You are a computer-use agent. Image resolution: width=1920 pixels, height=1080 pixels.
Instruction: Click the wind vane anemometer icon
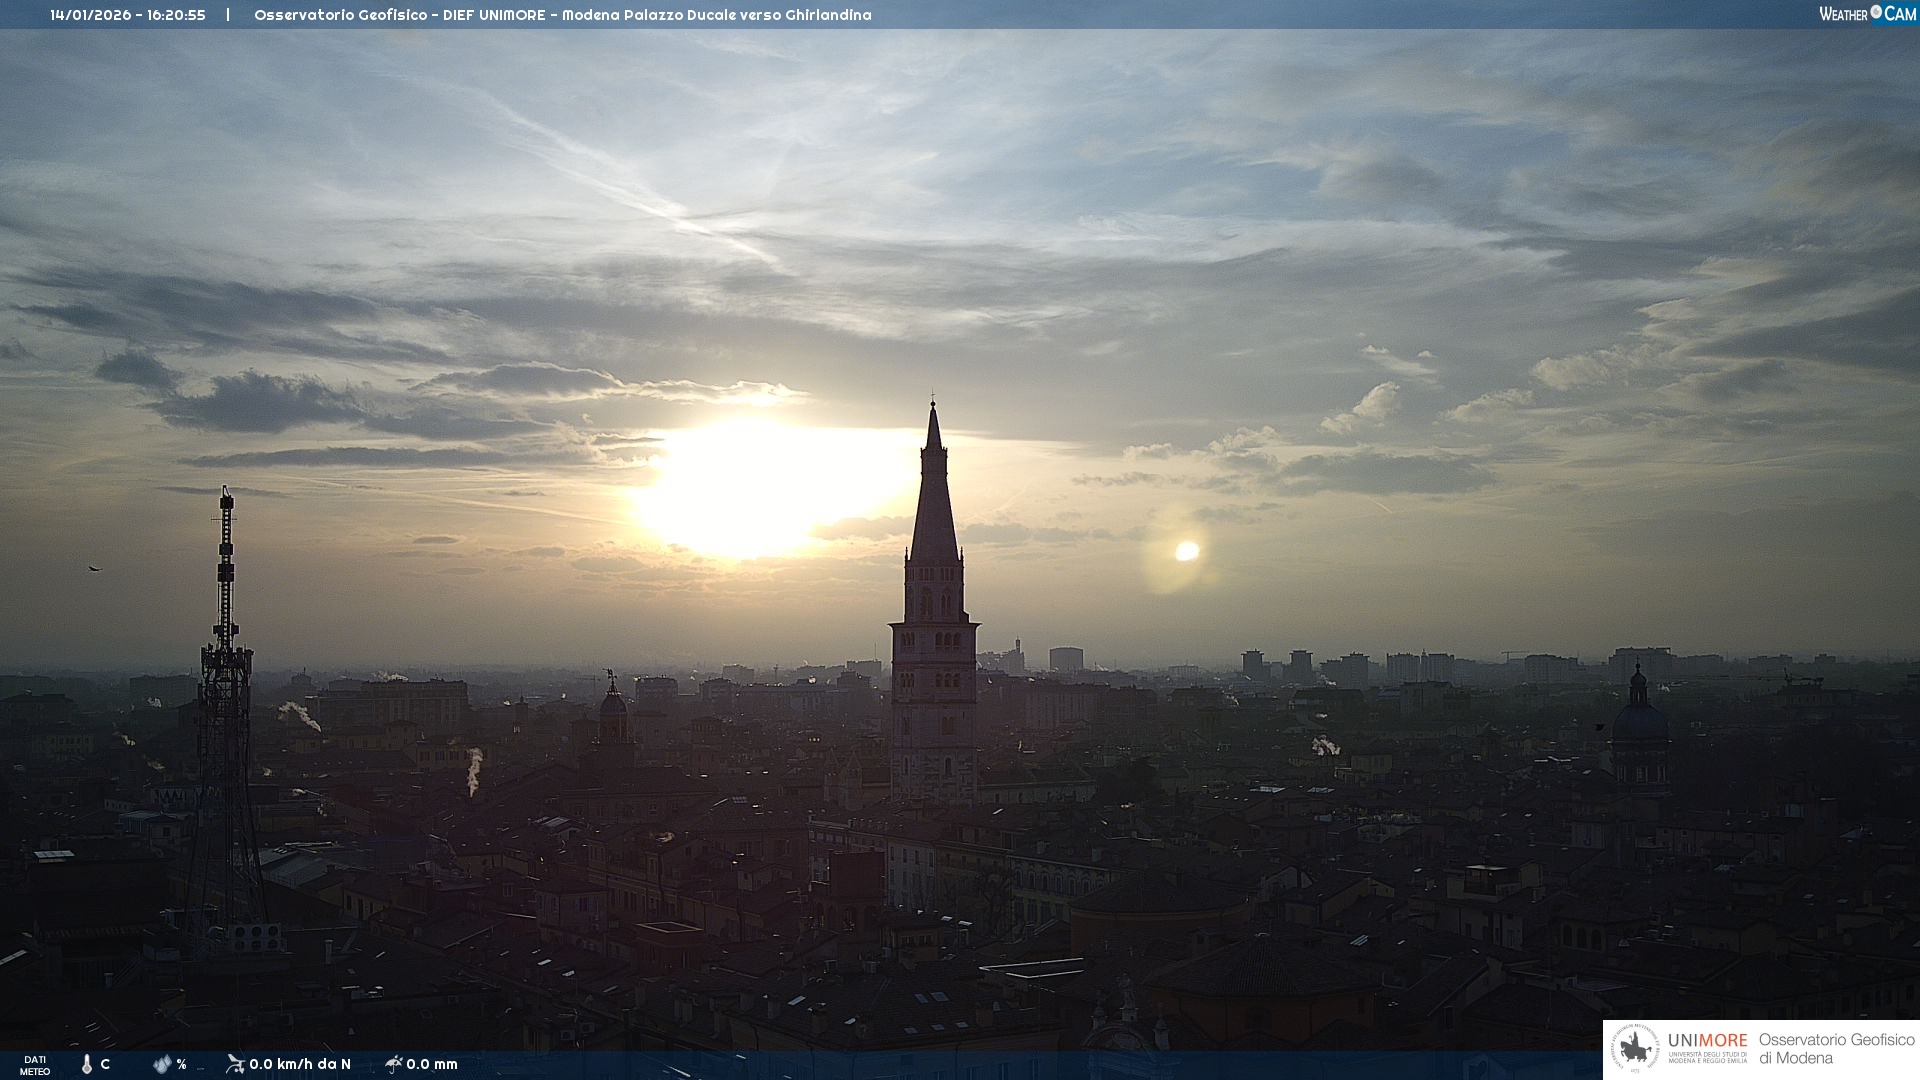(x=235, y=1063)
